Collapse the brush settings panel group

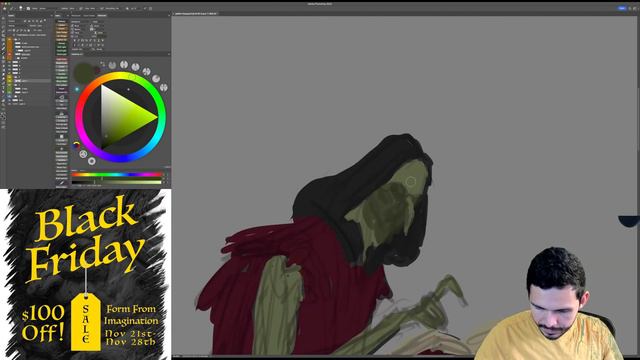(x=169, y=16)
